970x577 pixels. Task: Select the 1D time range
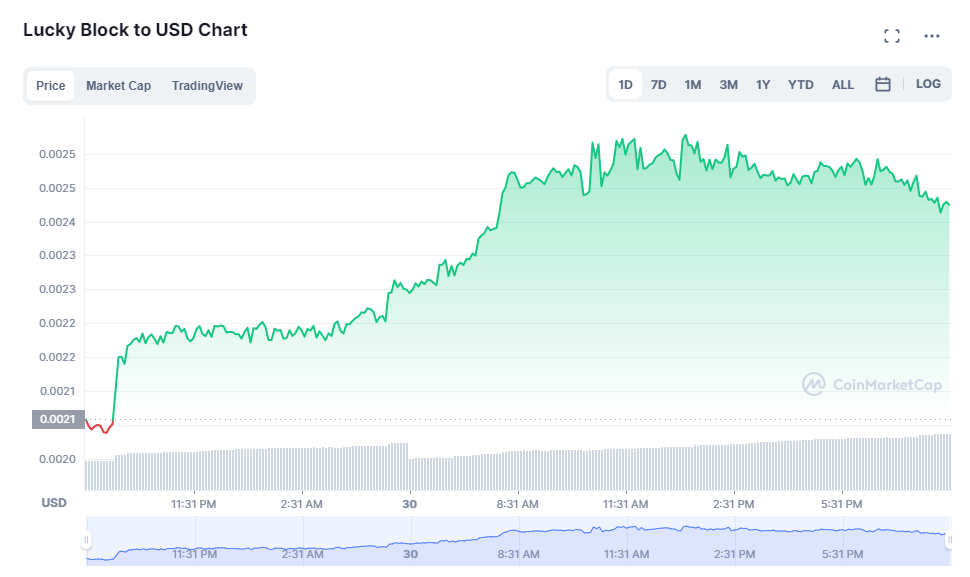[625, 84]
